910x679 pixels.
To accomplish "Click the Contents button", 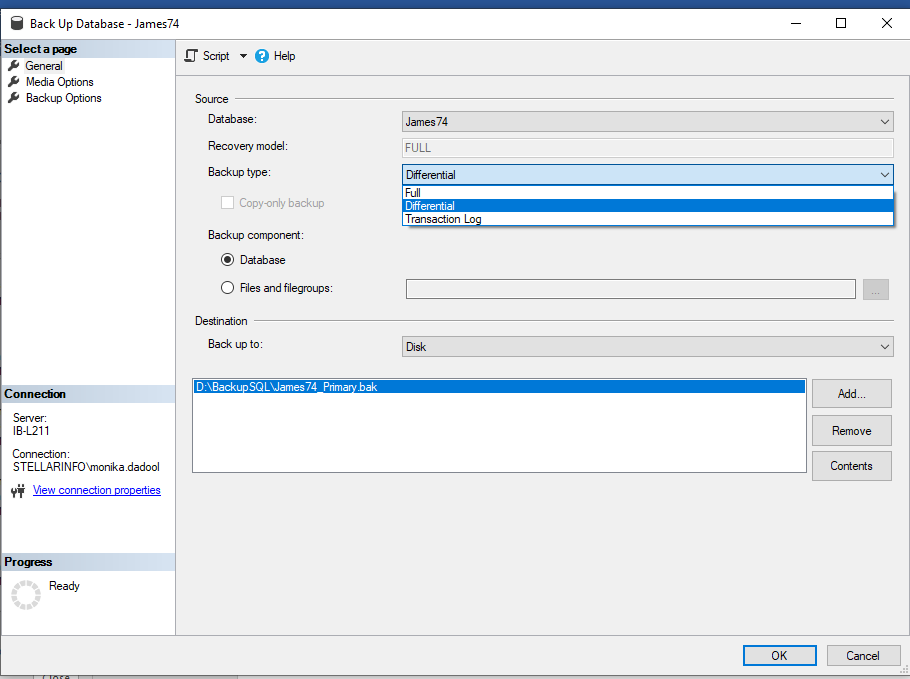I will tap(851, 466).
